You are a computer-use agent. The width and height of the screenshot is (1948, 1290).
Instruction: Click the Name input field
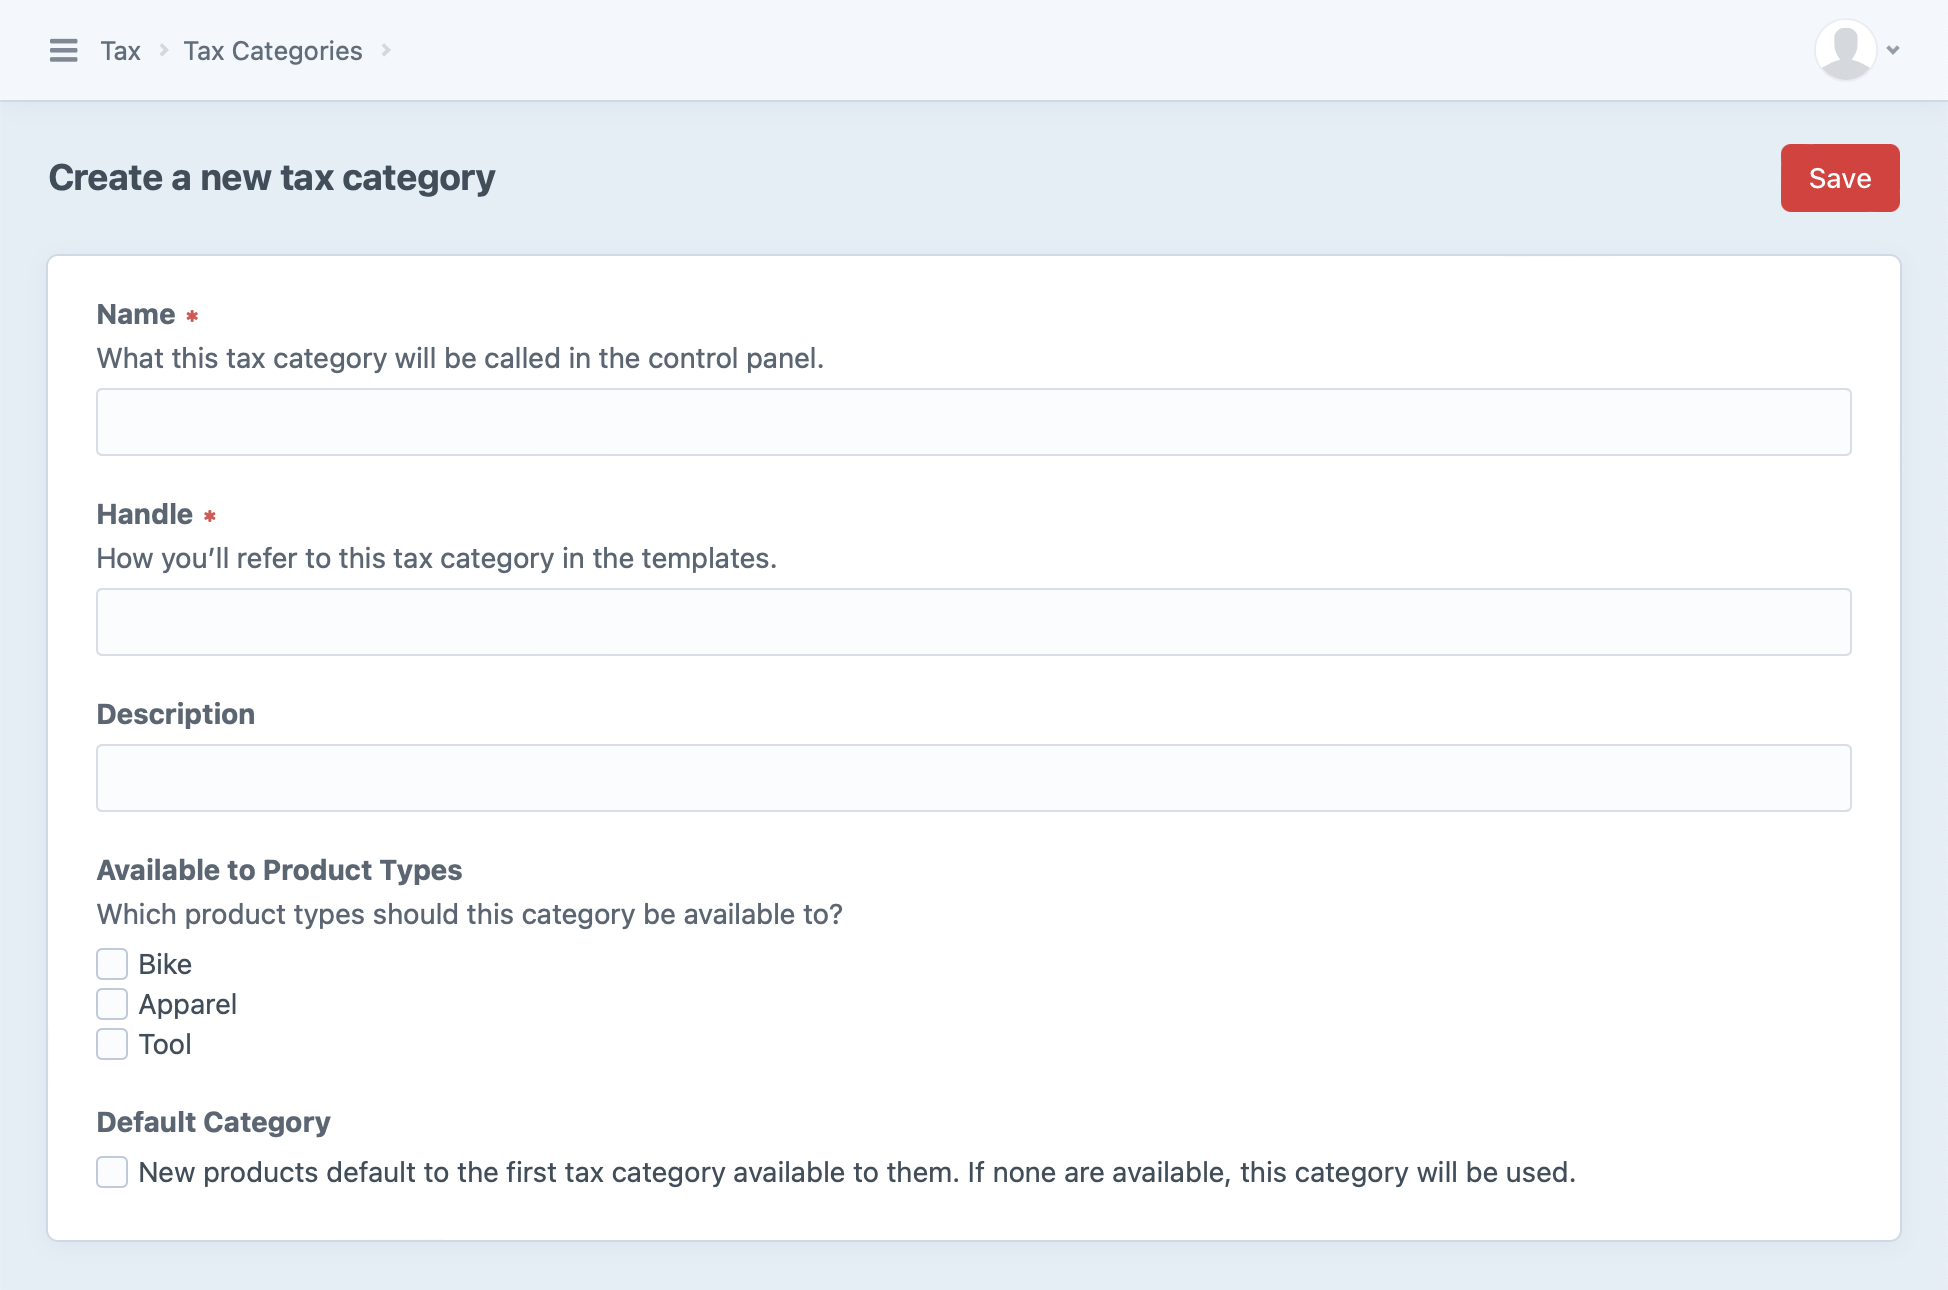click(973, 421)
